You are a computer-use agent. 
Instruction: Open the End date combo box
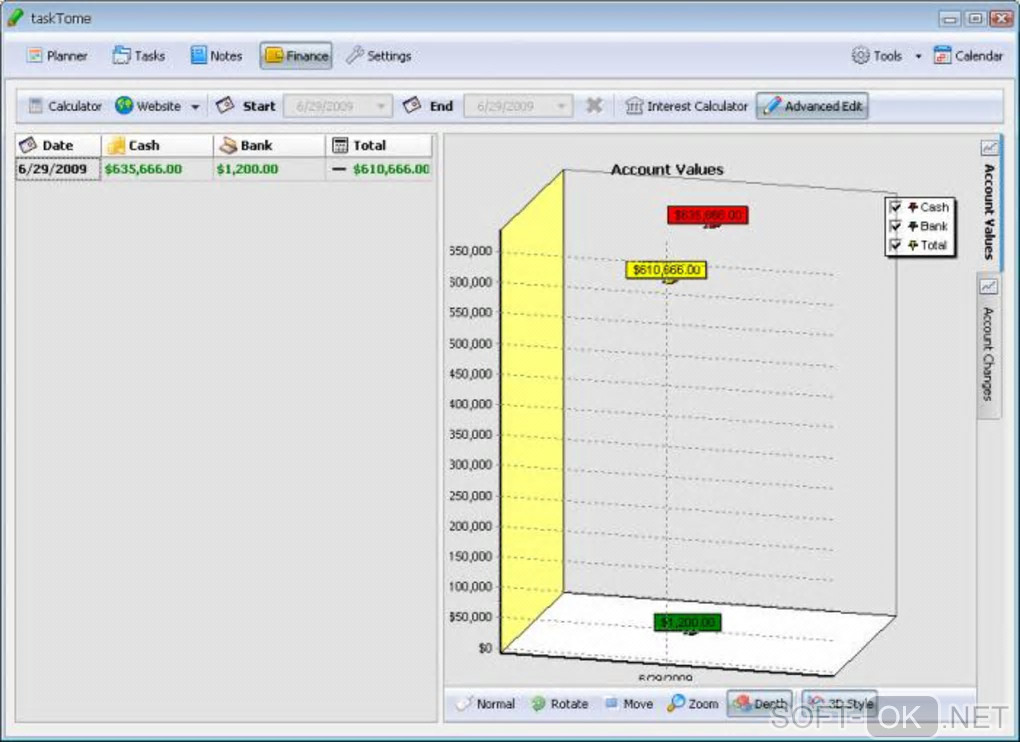(x=518, y=106)
